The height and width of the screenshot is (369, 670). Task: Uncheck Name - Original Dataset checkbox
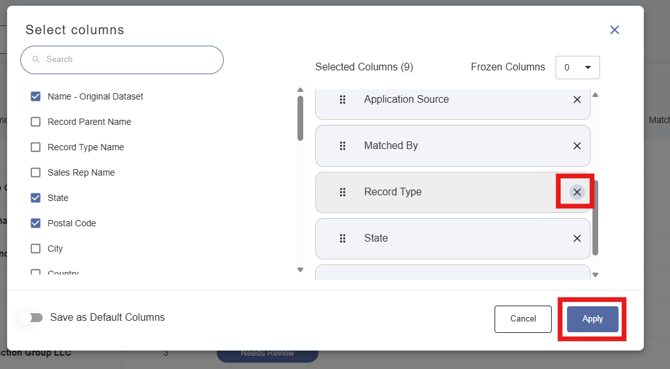click(35, 97)
